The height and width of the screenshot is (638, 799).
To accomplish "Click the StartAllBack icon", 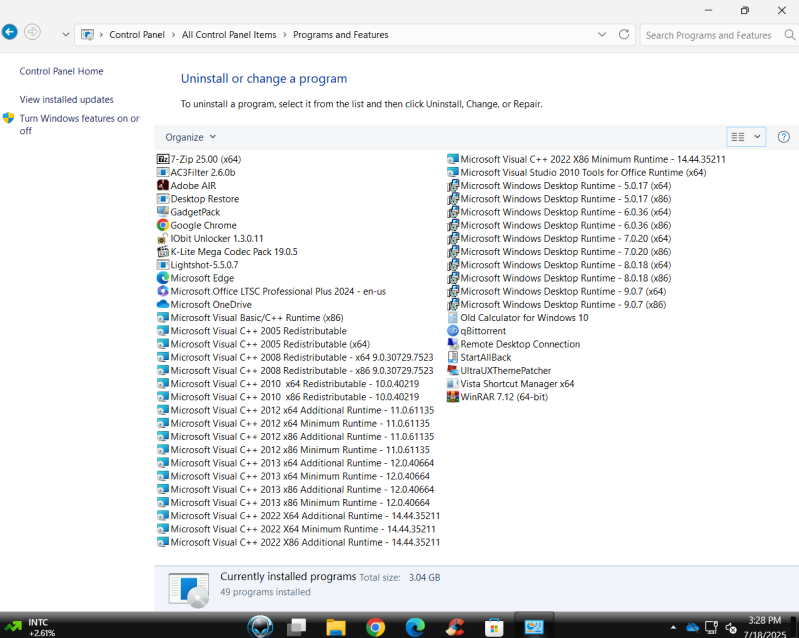I will pyautogui.click(x=452, y=357).
